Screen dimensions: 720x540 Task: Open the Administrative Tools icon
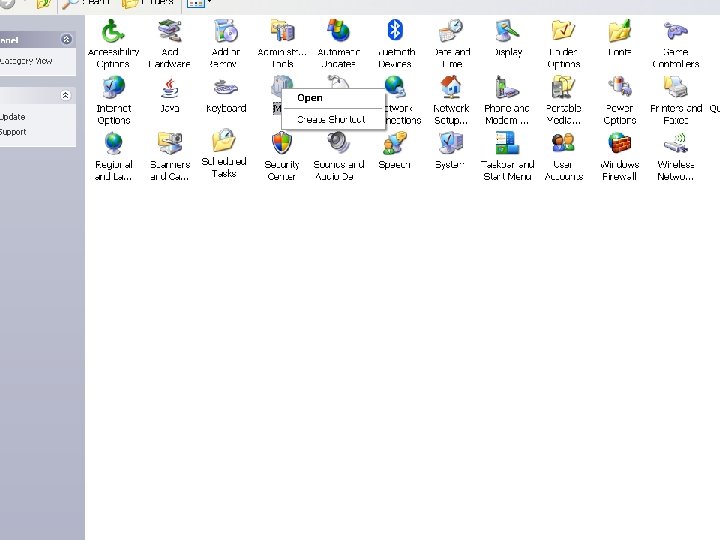(282, 32)
